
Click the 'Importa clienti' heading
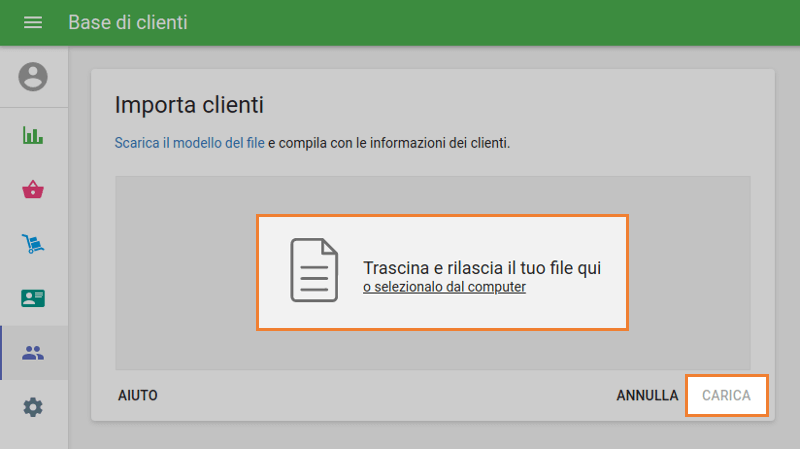(189, 105)
